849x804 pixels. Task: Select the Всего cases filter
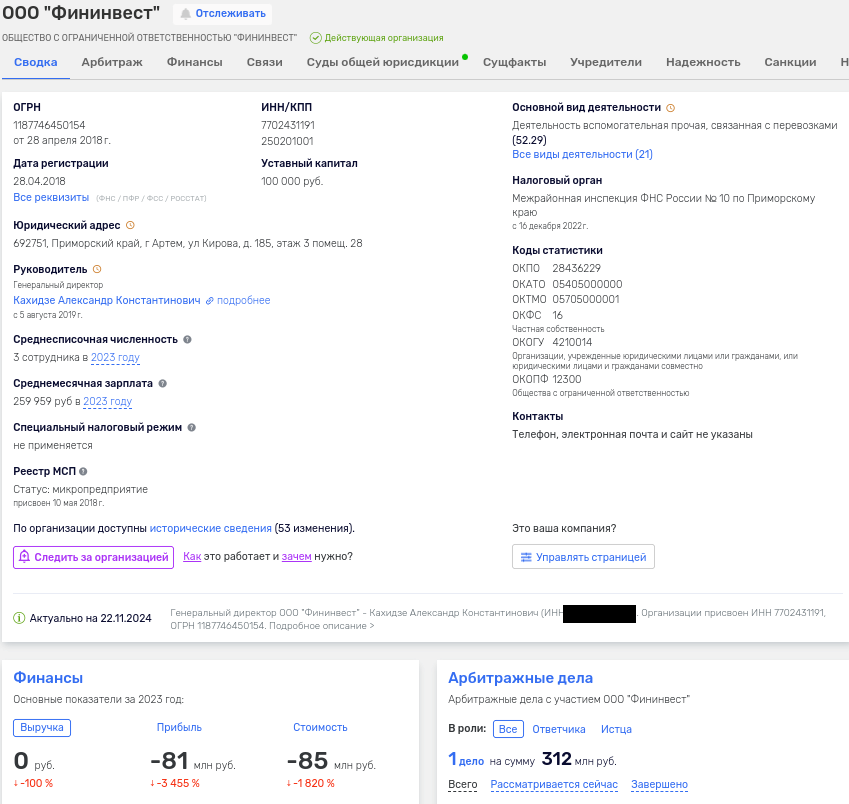point(463,785)
